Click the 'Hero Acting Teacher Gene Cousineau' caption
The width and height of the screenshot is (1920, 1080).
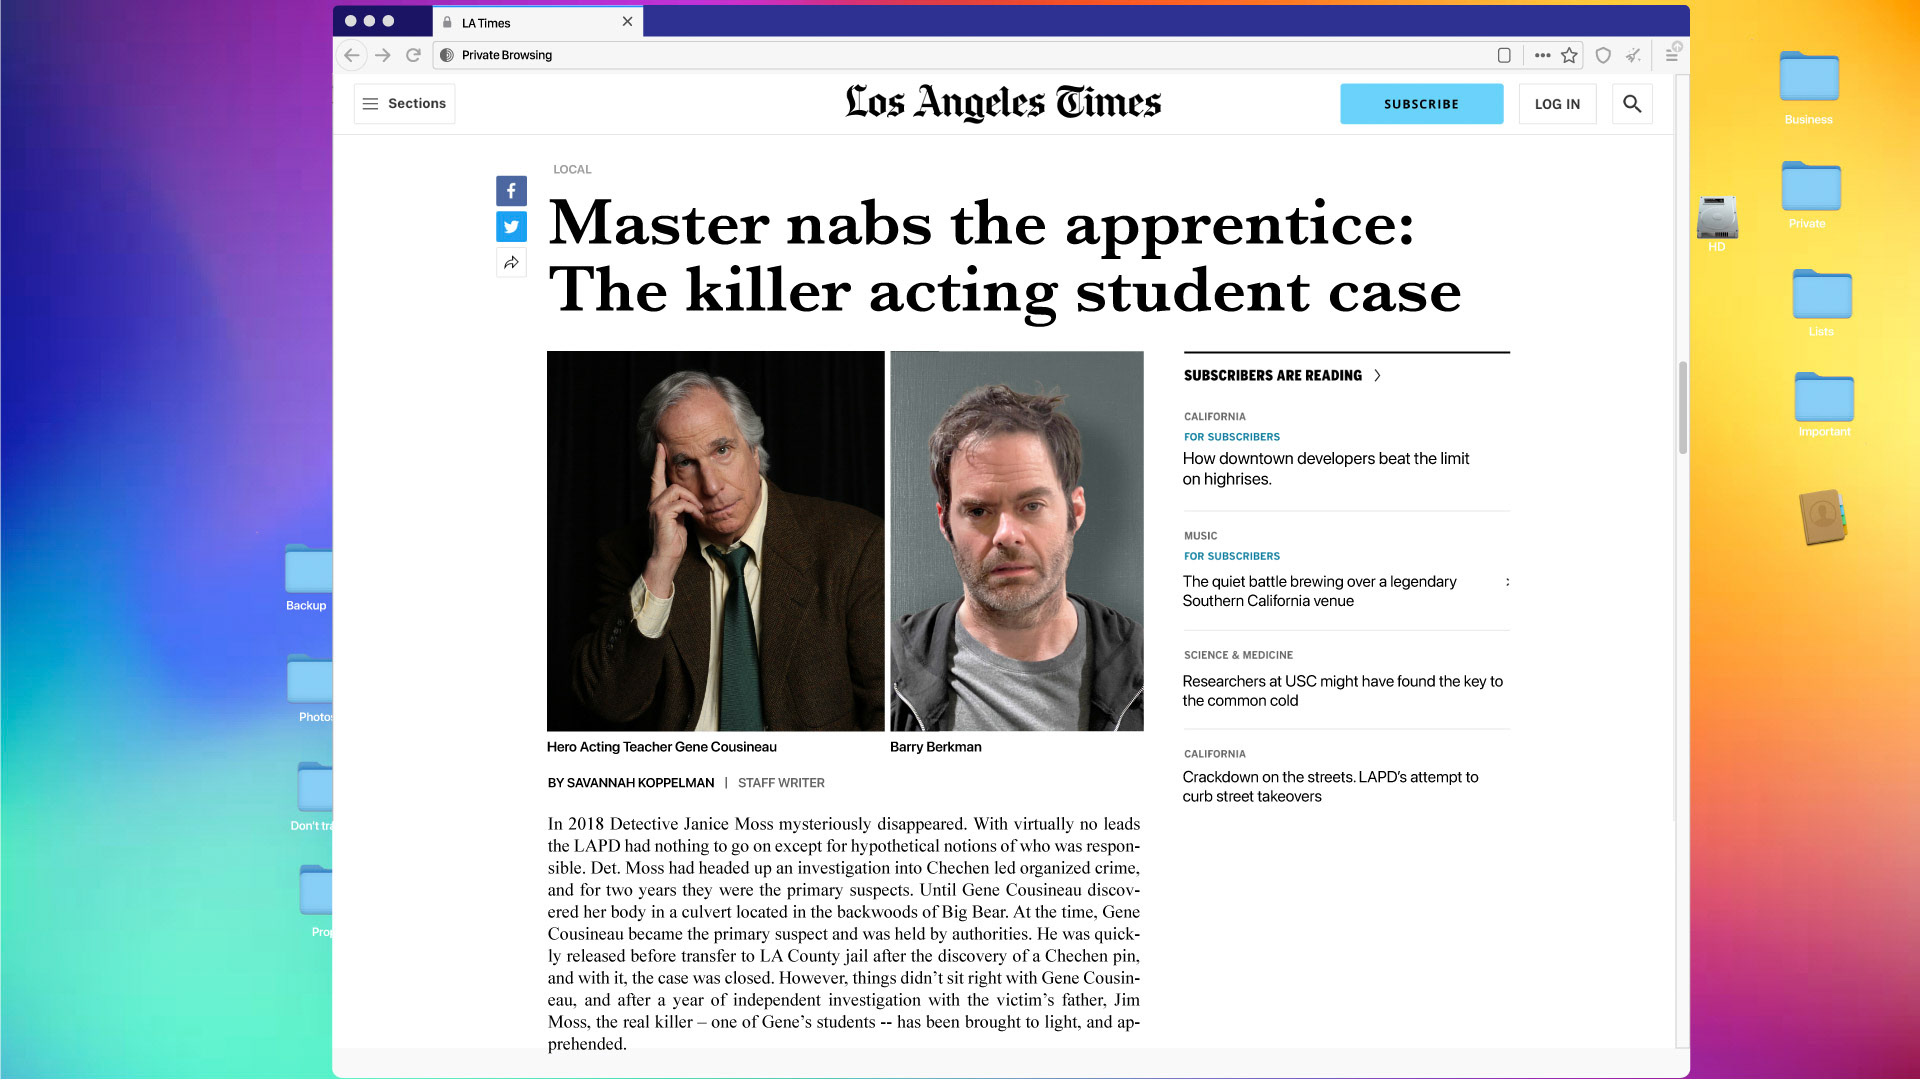click(x=661, y=747)
